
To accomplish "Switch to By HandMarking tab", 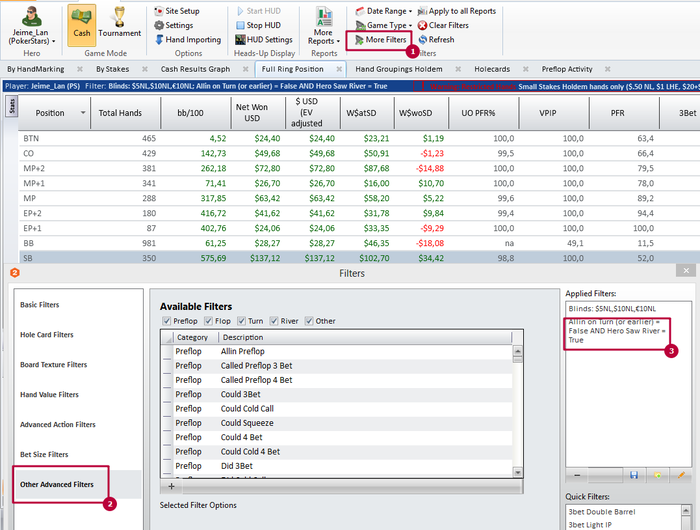I will (x=36, y=69).
